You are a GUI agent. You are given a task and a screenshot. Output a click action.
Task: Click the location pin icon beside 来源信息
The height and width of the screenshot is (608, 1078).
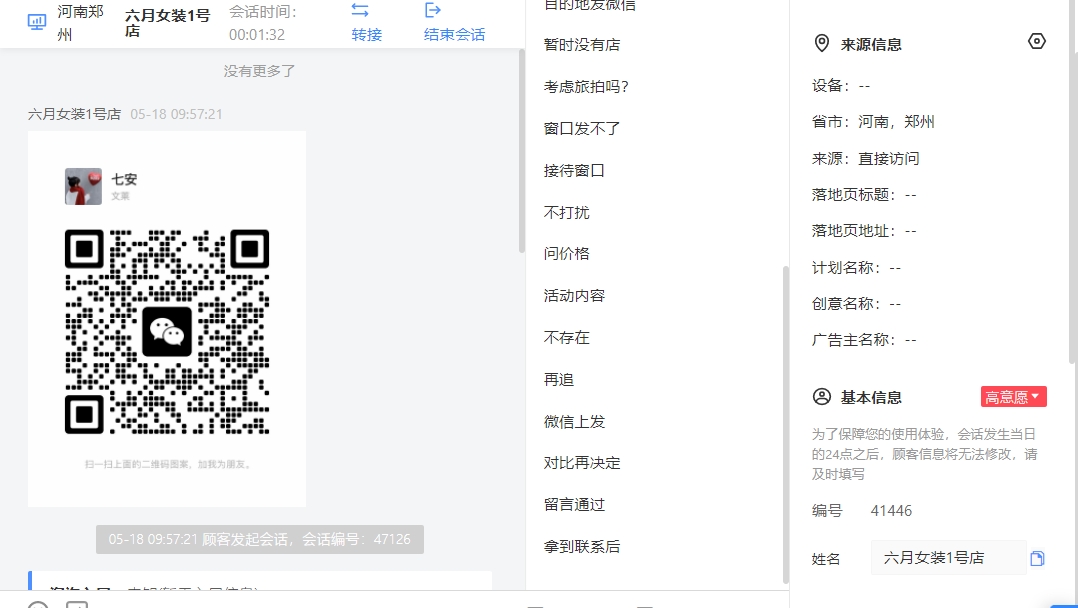822,44
